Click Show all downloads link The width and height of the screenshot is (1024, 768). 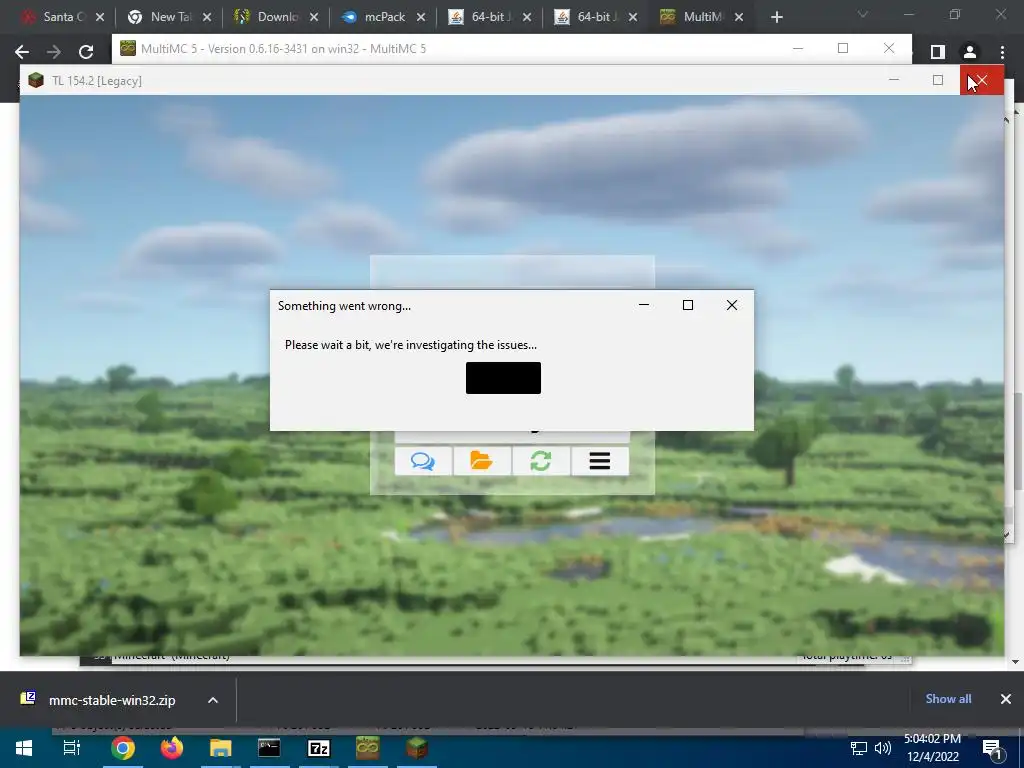948,699
